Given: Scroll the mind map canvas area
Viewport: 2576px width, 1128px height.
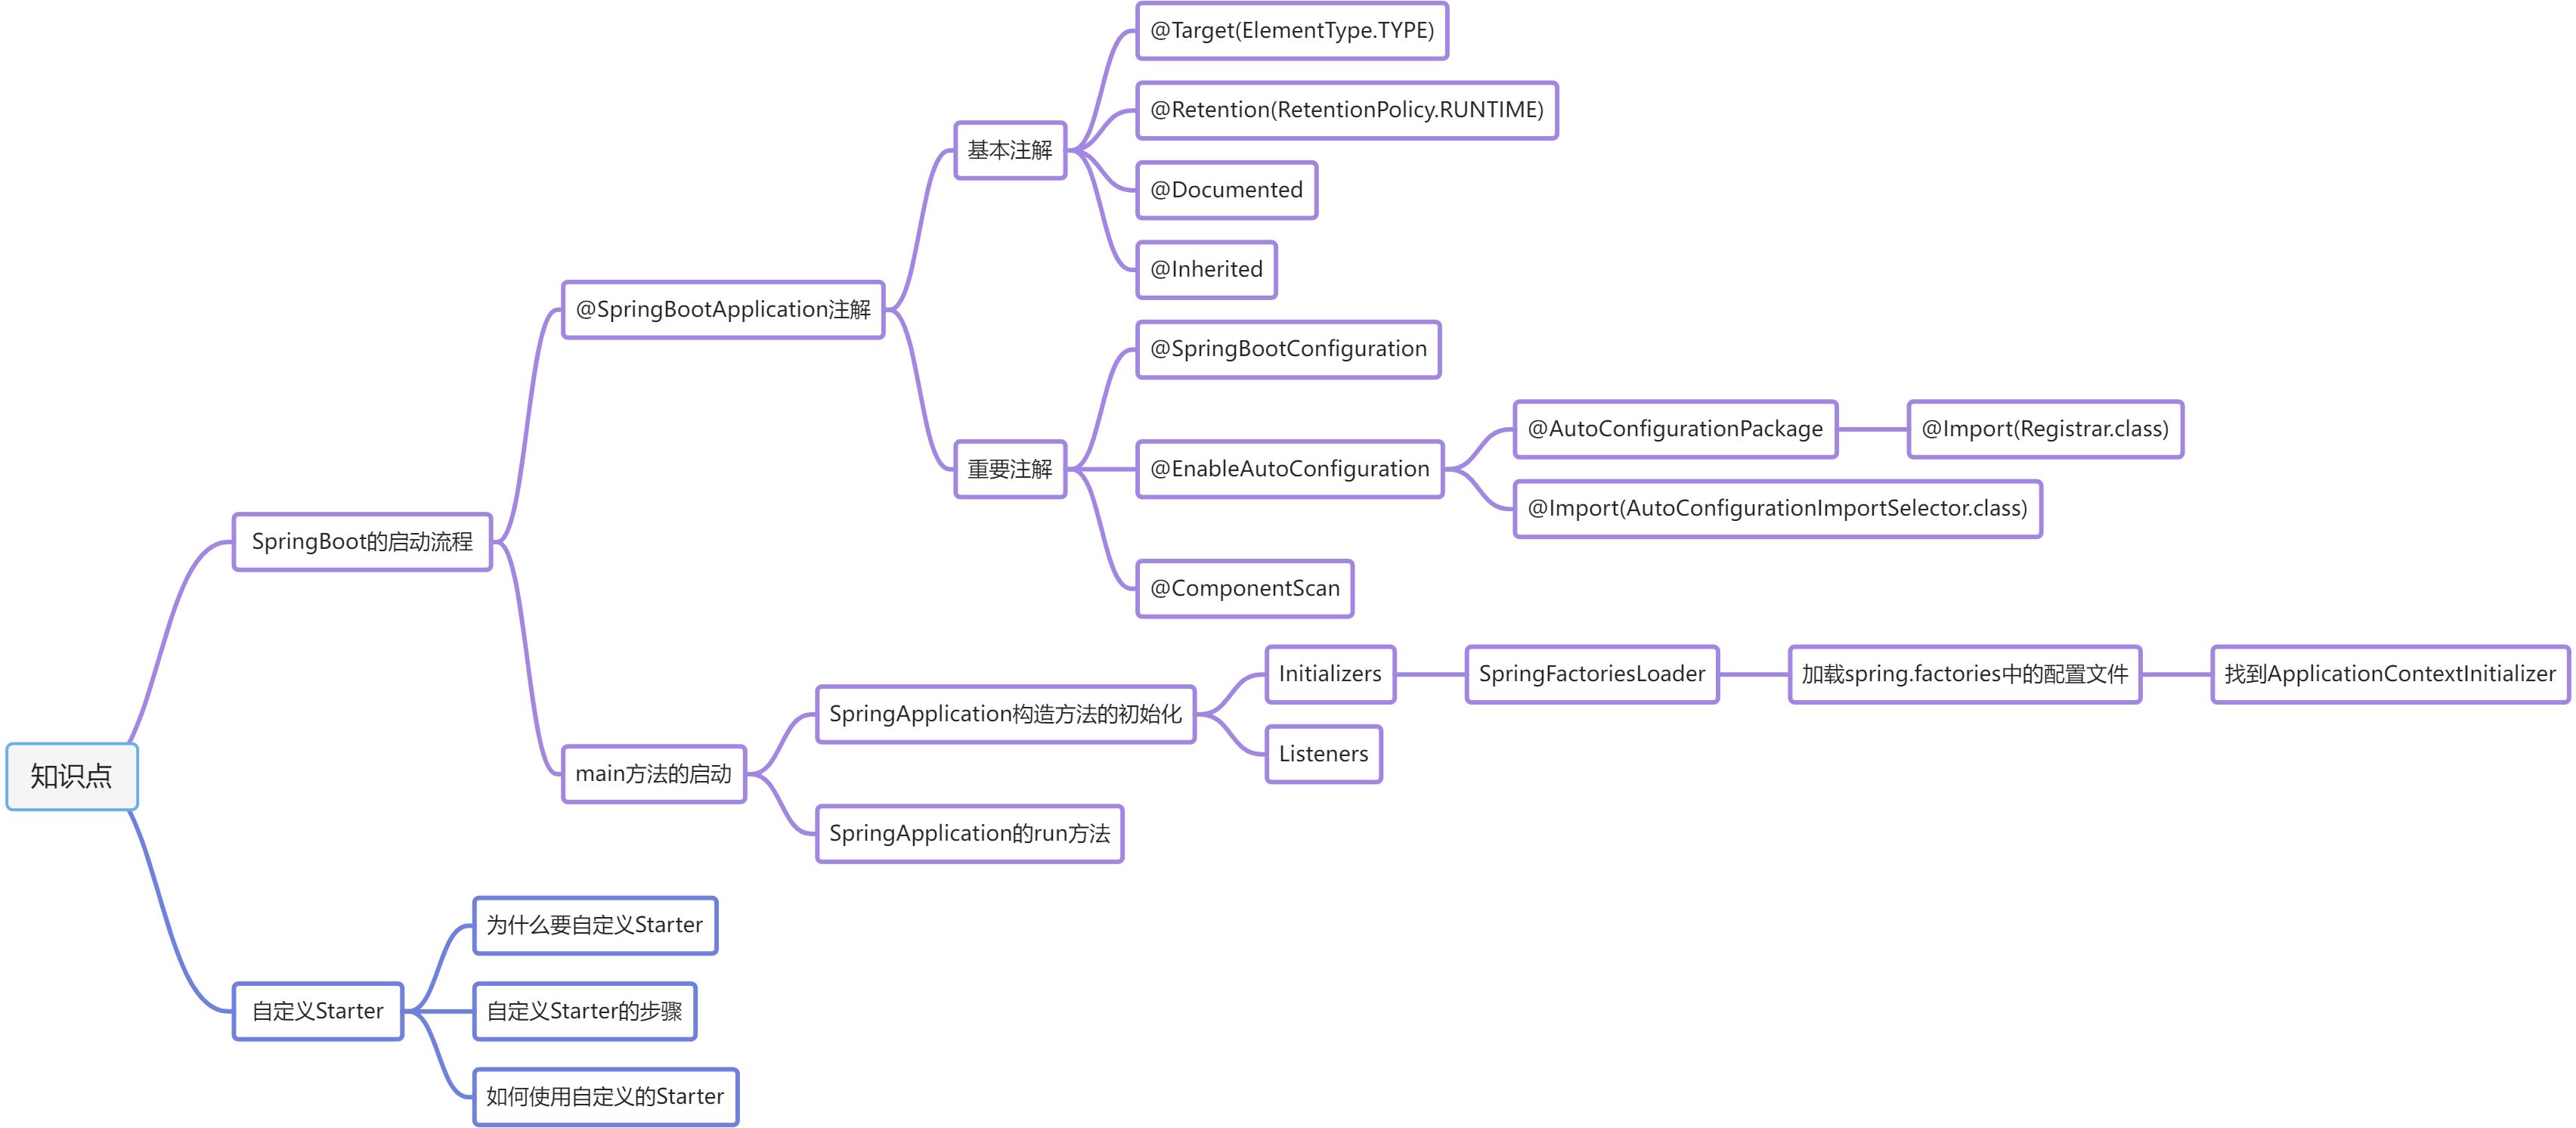Looking at the screenshot, I should point(1288,564).
